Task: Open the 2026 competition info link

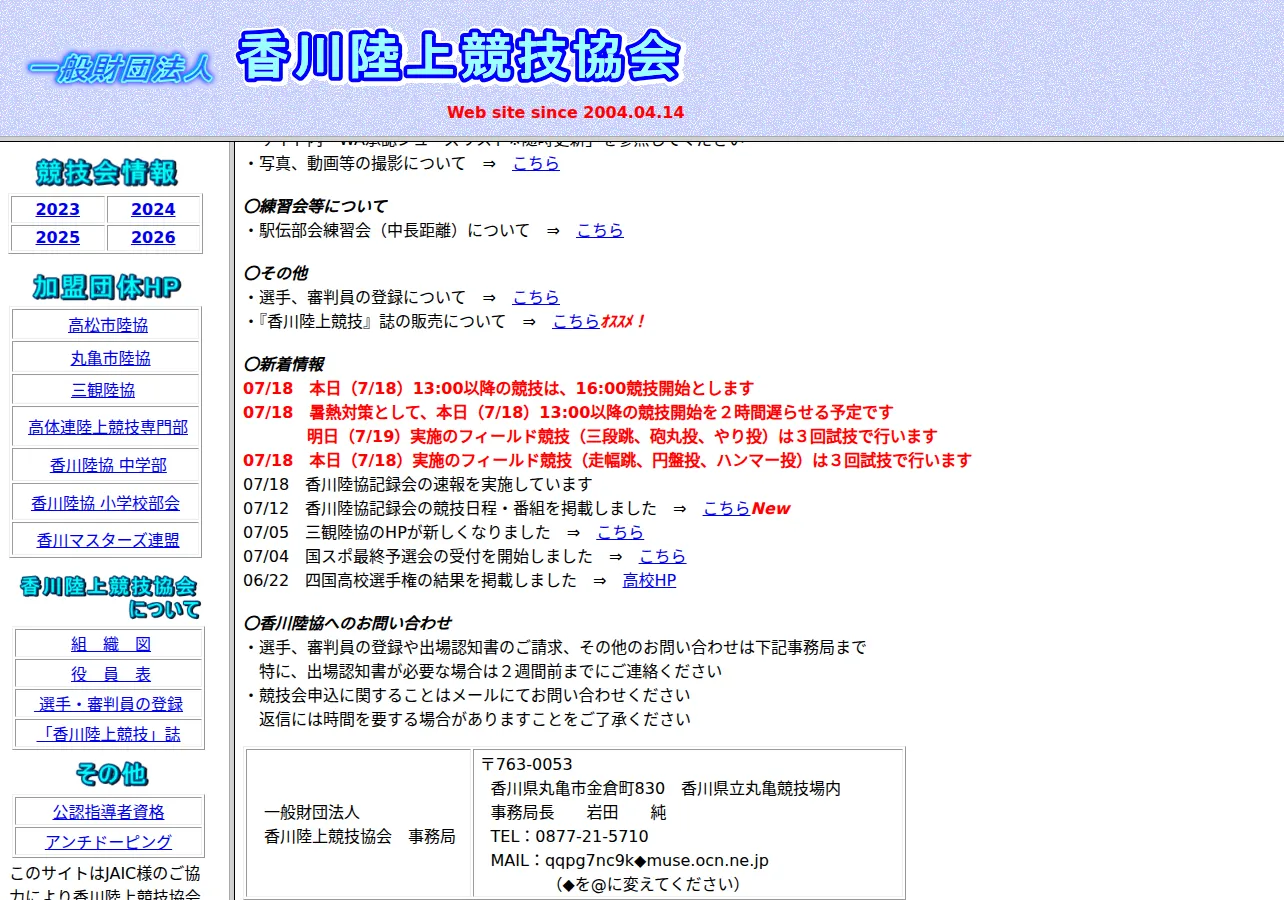Action: click(153, 237)
